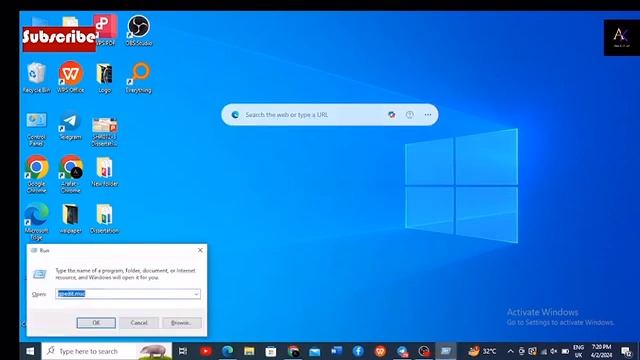The height and width of the screenshot is (360, 640).
Task: Launch Microsoft Edge desktop shortcut
Action: (36, 220)
